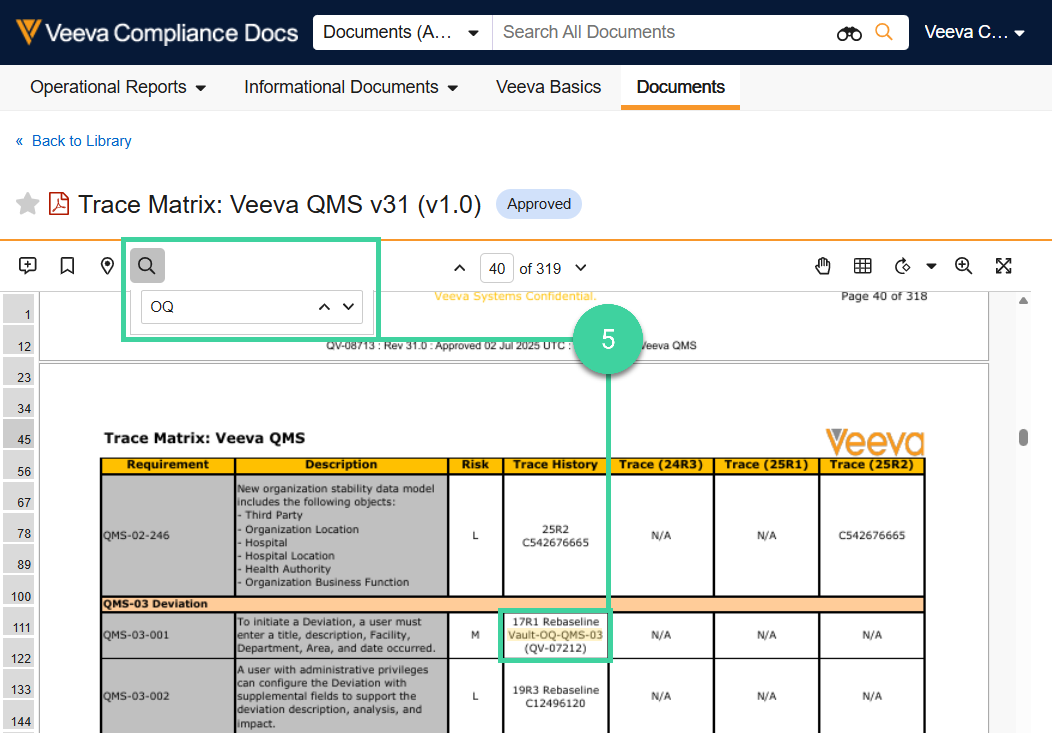Jump to page 23 in side index
The width and height of the screenshot is (1052, 733).
pos(19,372)
